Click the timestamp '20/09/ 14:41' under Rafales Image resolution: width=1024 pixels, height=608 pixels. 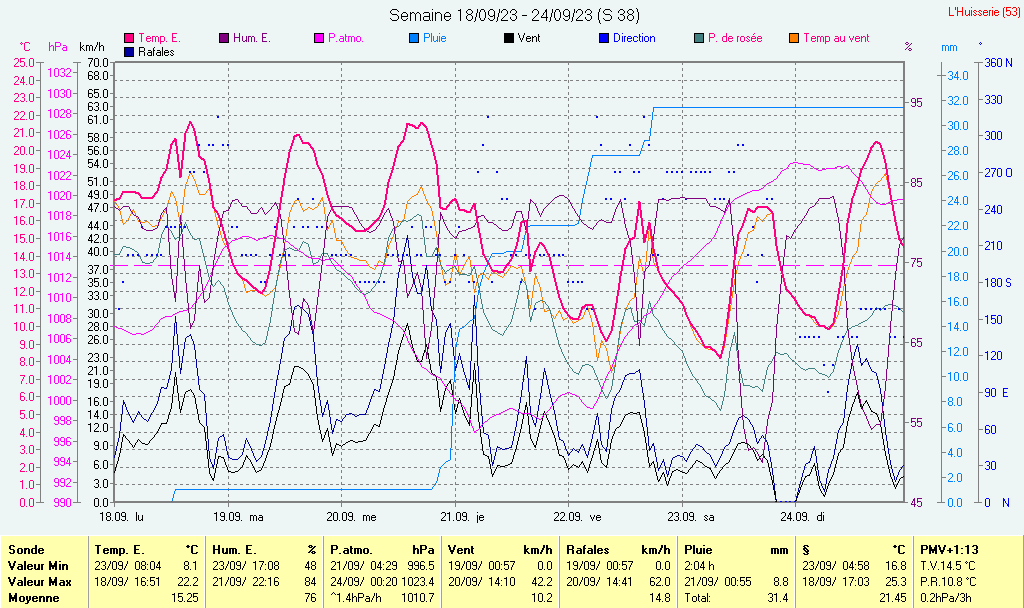(599, 582)
